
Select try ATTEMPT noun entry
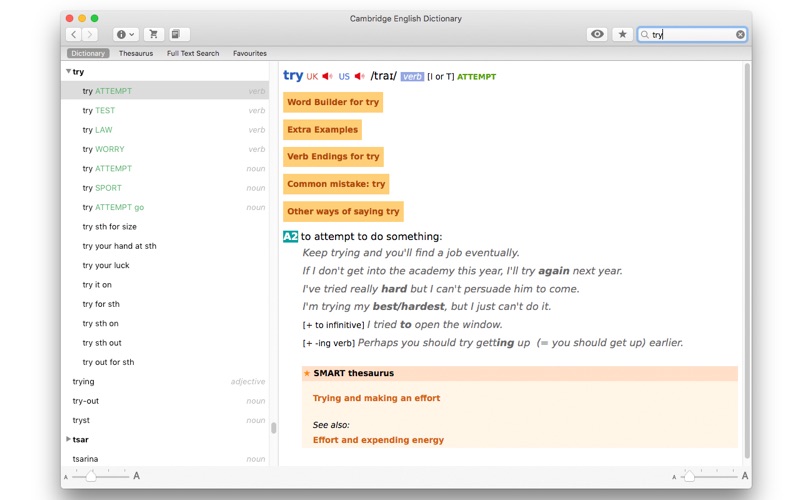[x=165, y=168]
